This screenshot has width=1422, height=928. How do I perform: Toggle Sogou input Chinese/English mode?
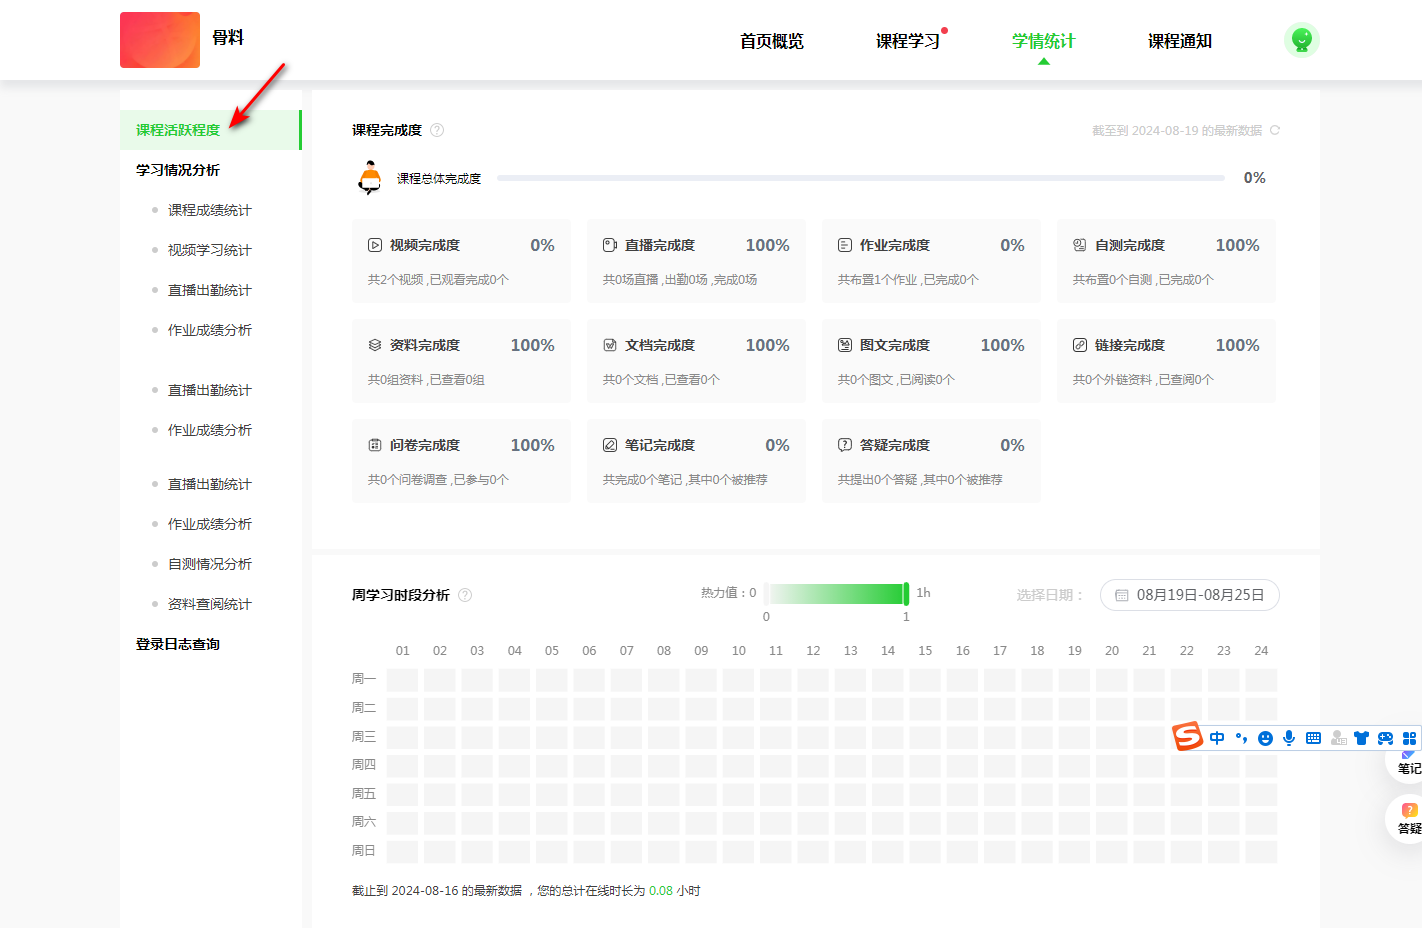pyautogui.click(x=1217, y=738)
